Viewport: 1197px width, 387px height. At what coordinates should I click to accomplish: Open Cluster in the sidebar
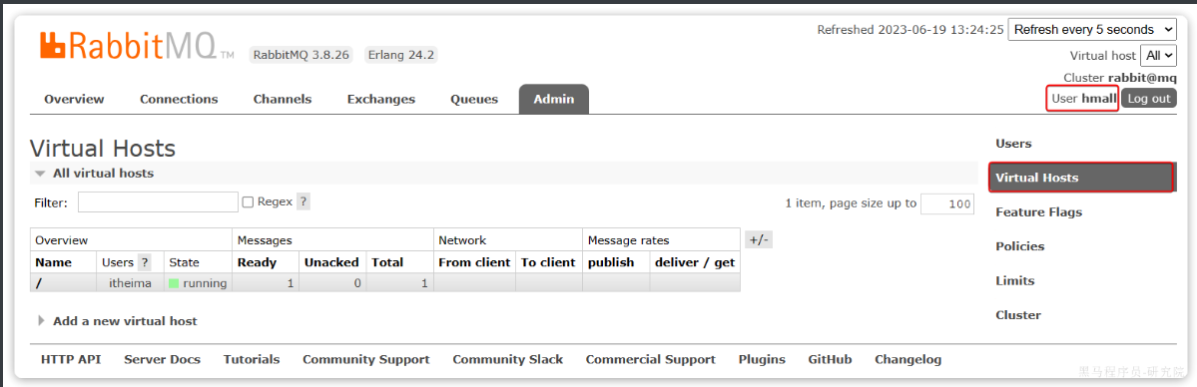(x=1018, y=315)
